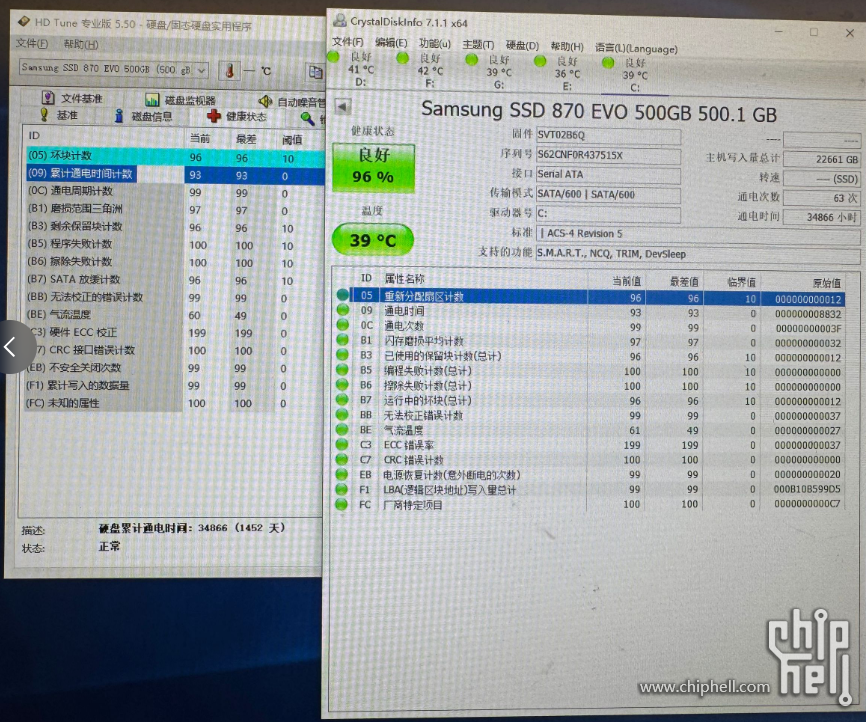Click the 固件 field SVT02B6Q

(x=608, y=135)
